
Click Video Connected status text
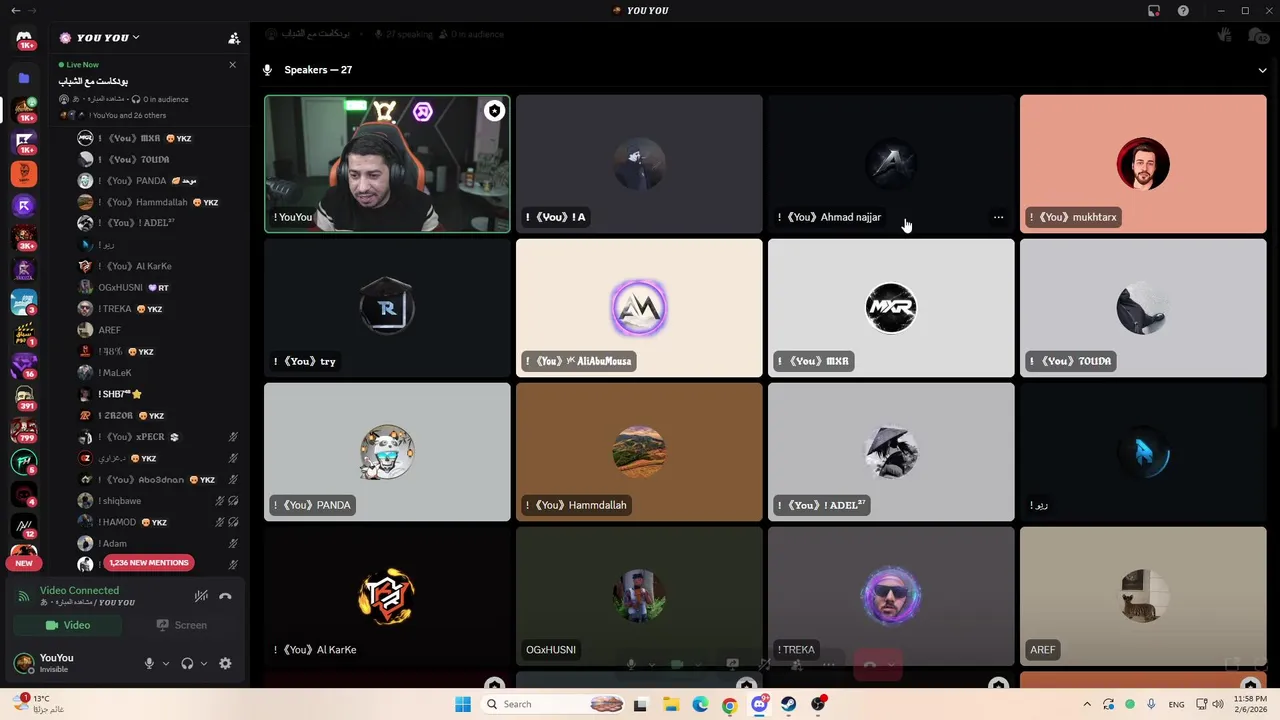click(79, 591)
